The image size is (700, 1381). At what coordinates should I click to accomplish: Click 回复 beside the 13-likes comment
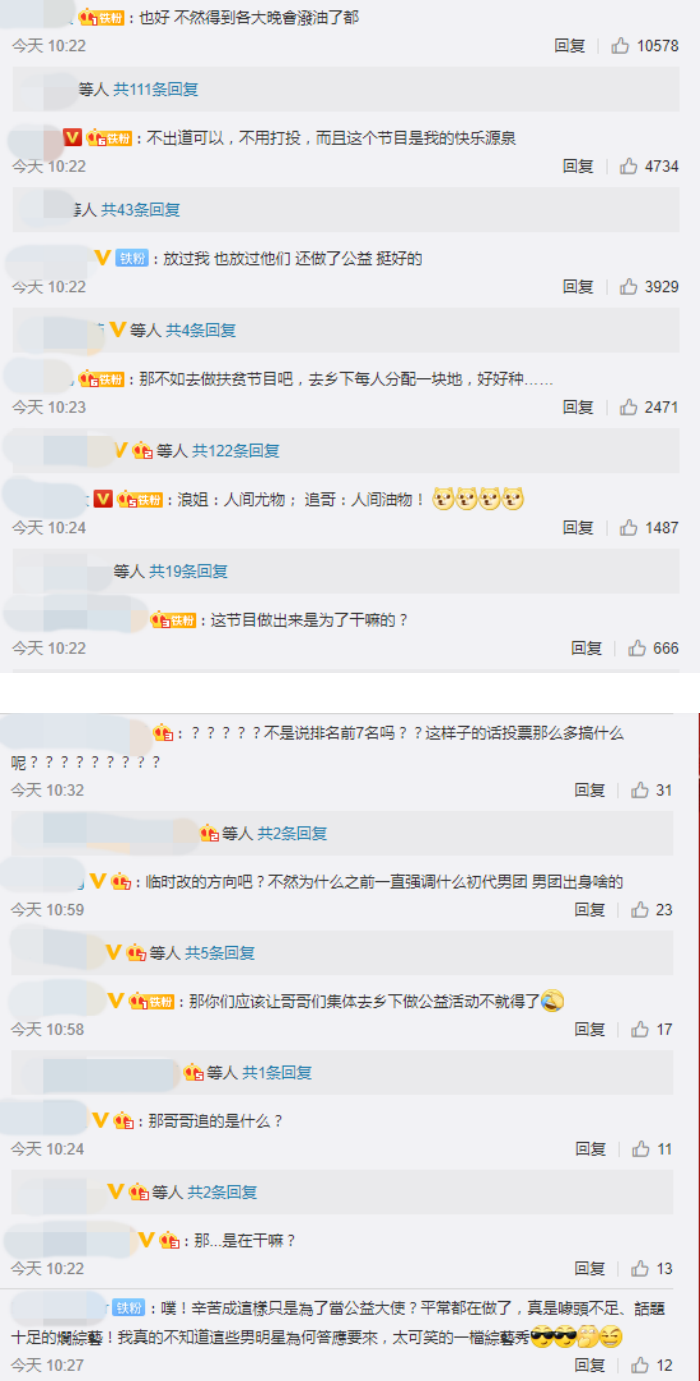tap(590, 1268)
